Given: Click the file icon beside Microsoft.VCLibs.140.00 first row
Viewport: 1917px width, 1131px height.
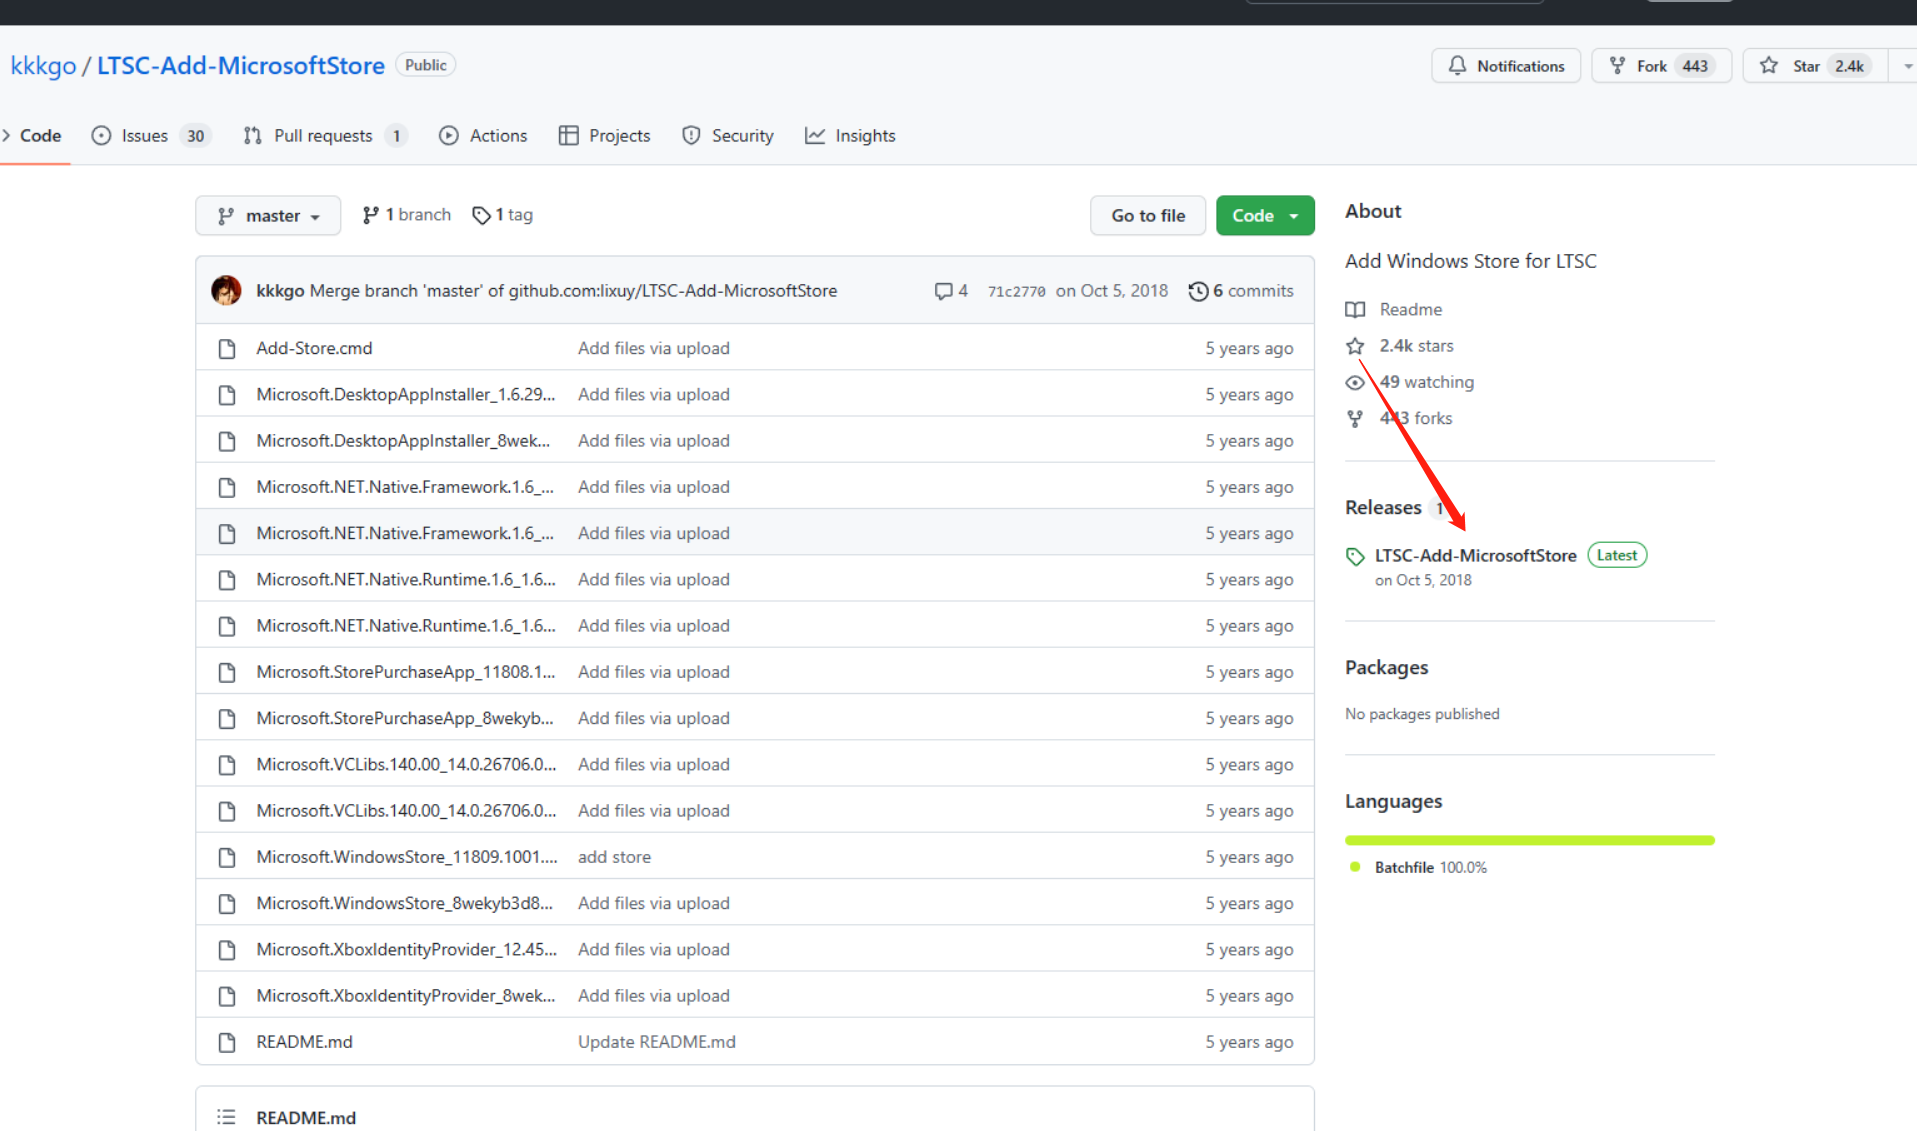Looking at the screenshot, I should coord(227,765).
